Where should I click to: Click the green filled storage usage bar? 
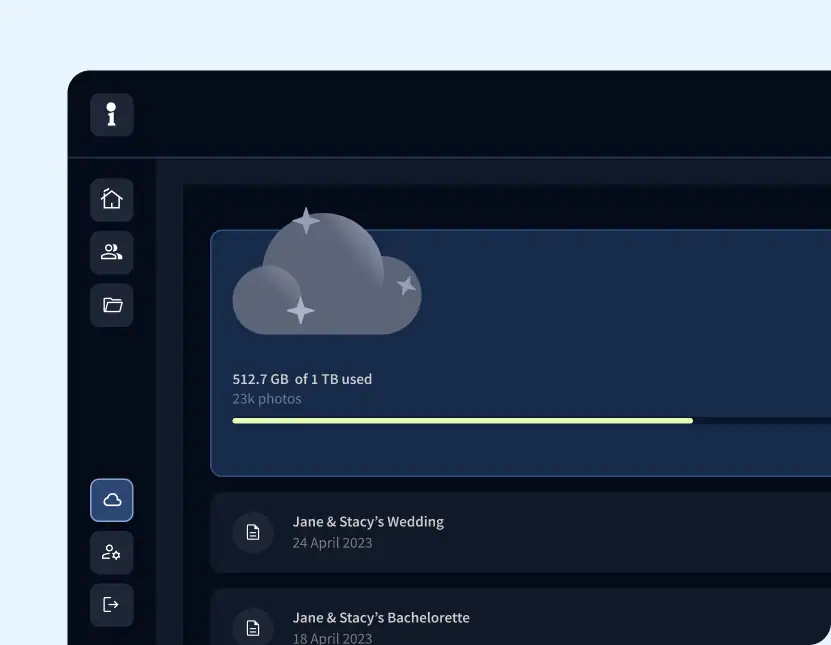coord(462,421)
